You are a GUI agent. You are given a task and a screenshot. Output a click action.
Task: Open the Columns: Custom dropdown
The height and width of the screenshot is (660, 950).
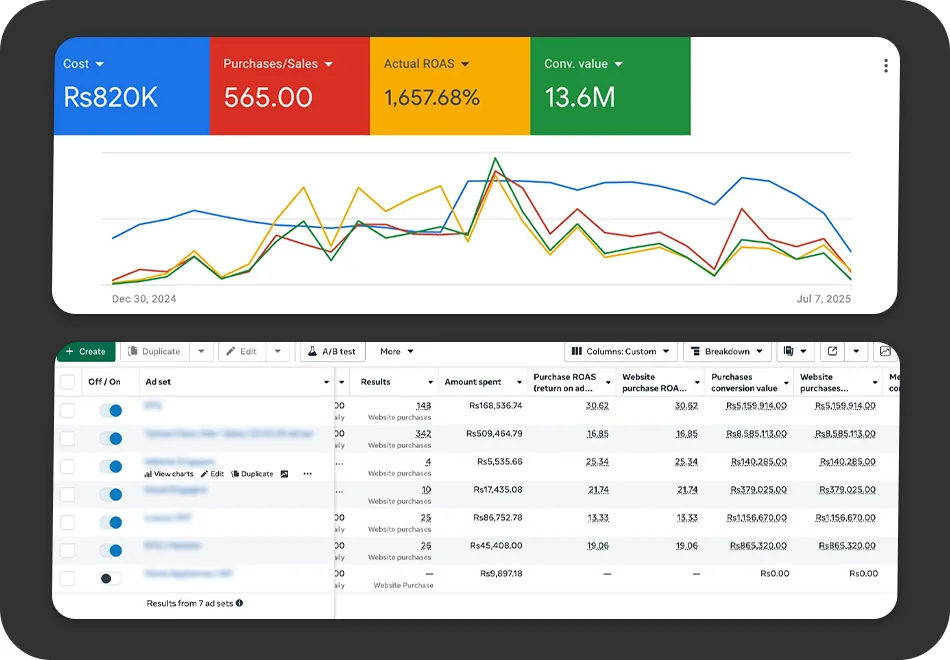(x=620, y=352)
